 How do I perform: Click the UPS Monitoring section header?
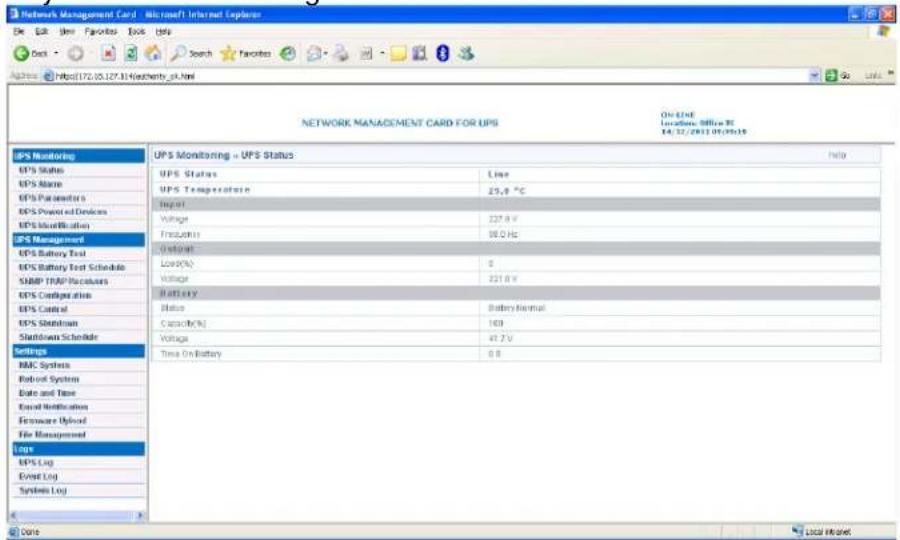coord(79,156)
